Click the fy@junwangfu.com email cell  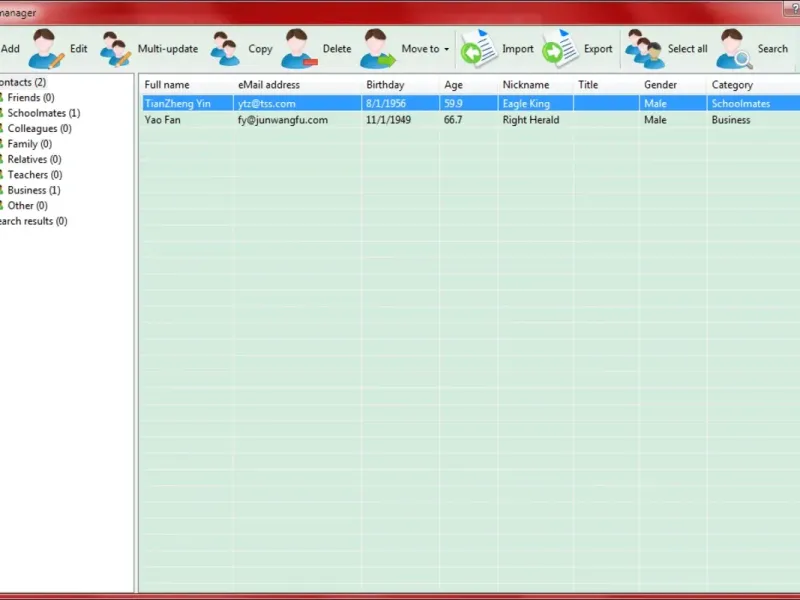[x=283, y=120]
